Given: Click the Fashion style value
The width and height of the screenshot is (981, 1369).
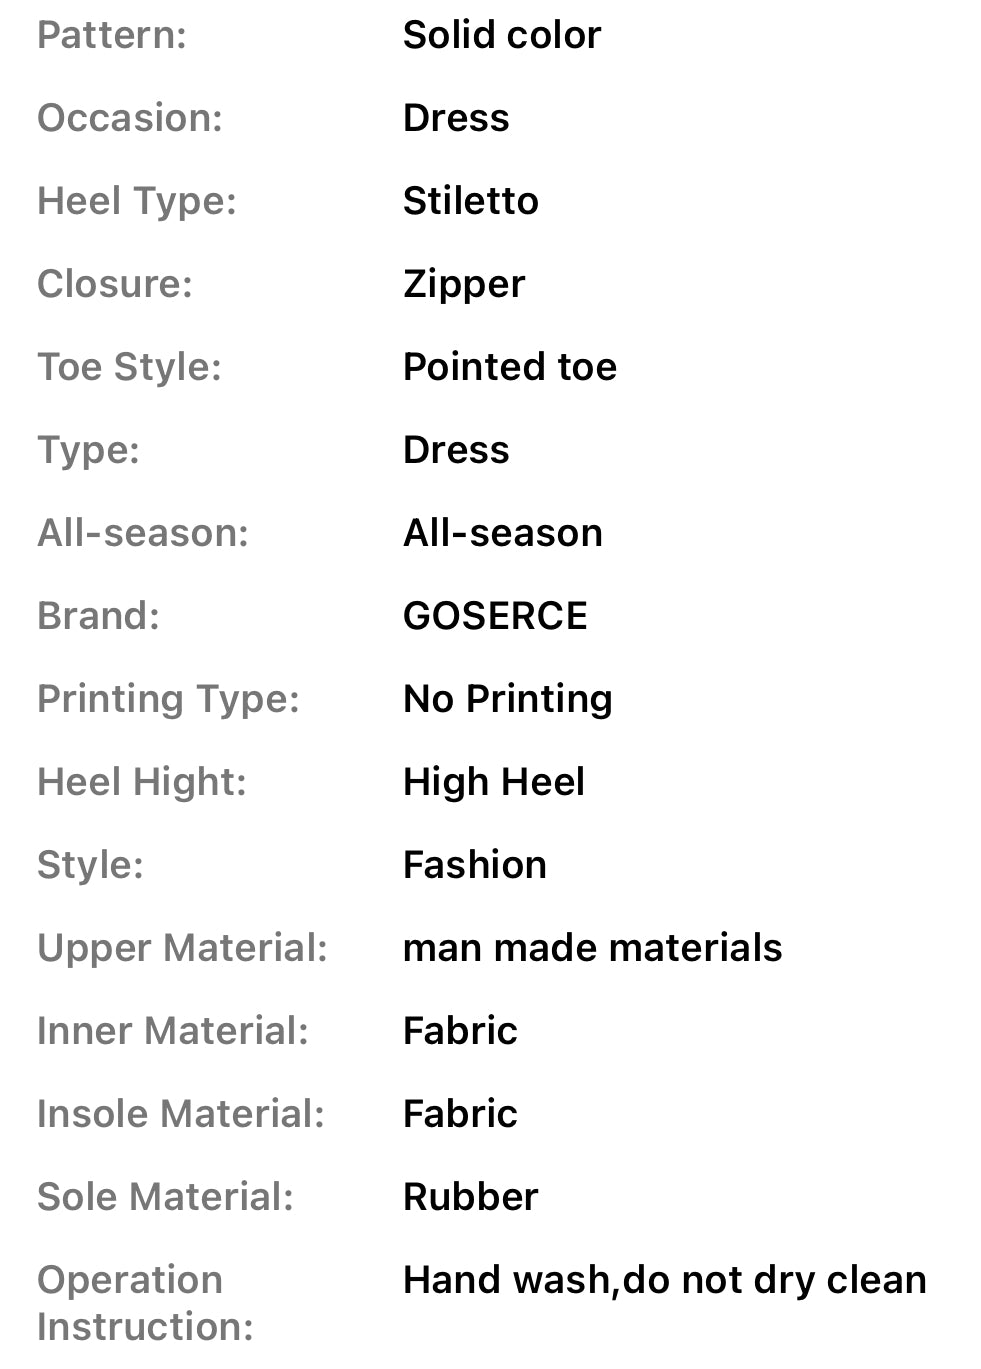Looking at the screenshot, I should [x=475, y=865].
